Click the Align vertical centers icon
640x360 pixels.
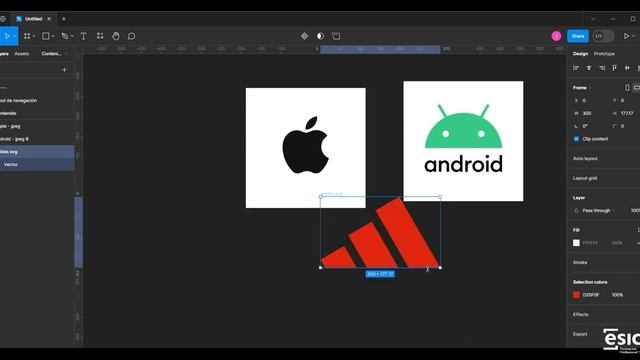[627, 68]
